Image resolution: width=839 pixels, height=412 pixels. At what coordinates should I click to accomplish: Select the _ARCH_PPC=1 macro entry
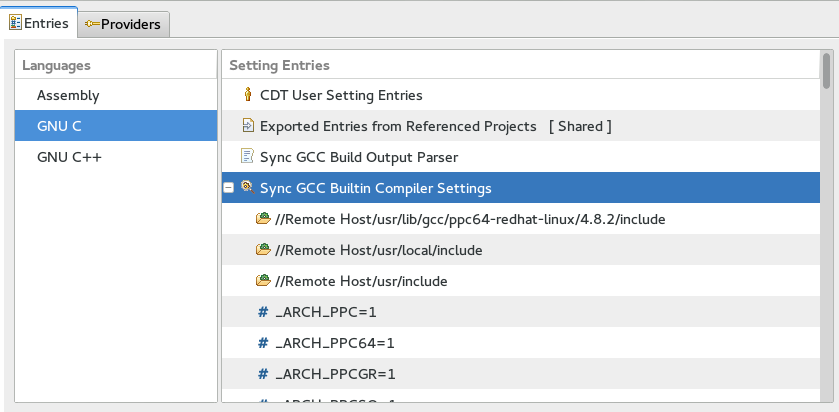(521, 312)
